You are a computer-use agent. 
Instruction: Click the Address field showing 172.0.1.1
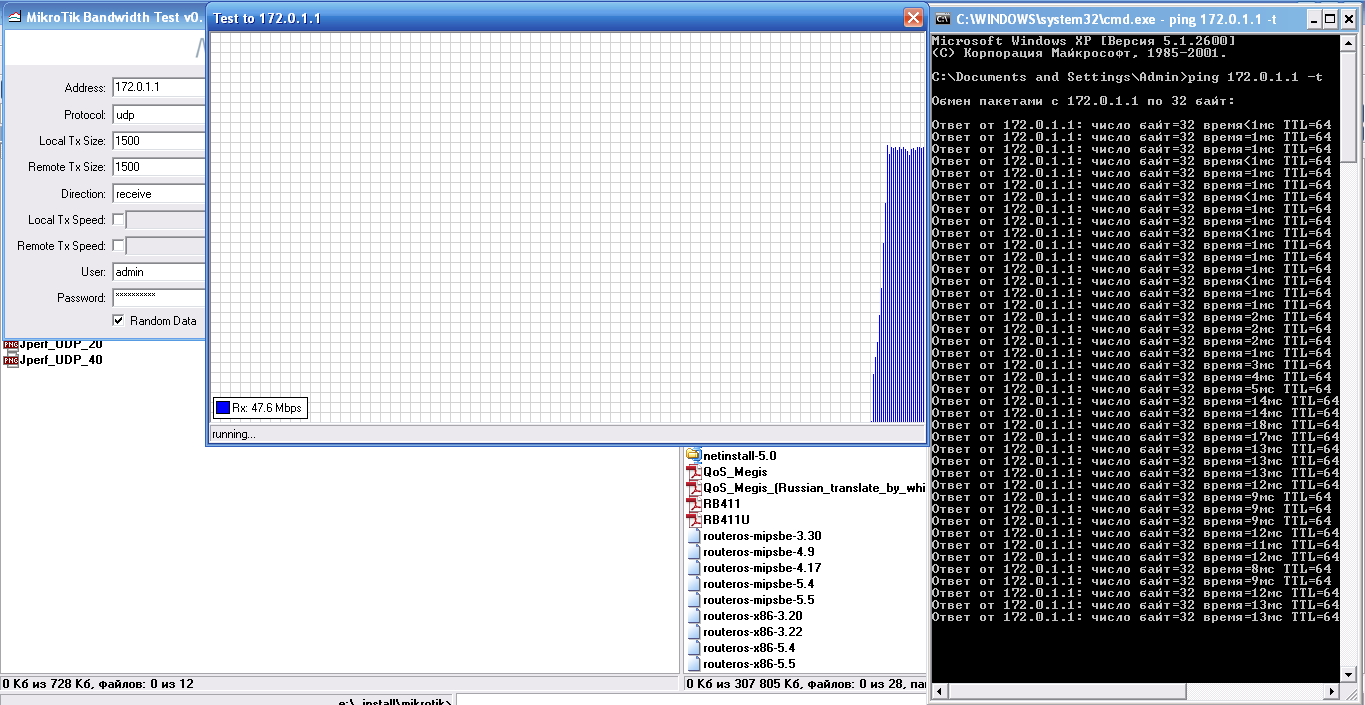(x=158, y=88)
